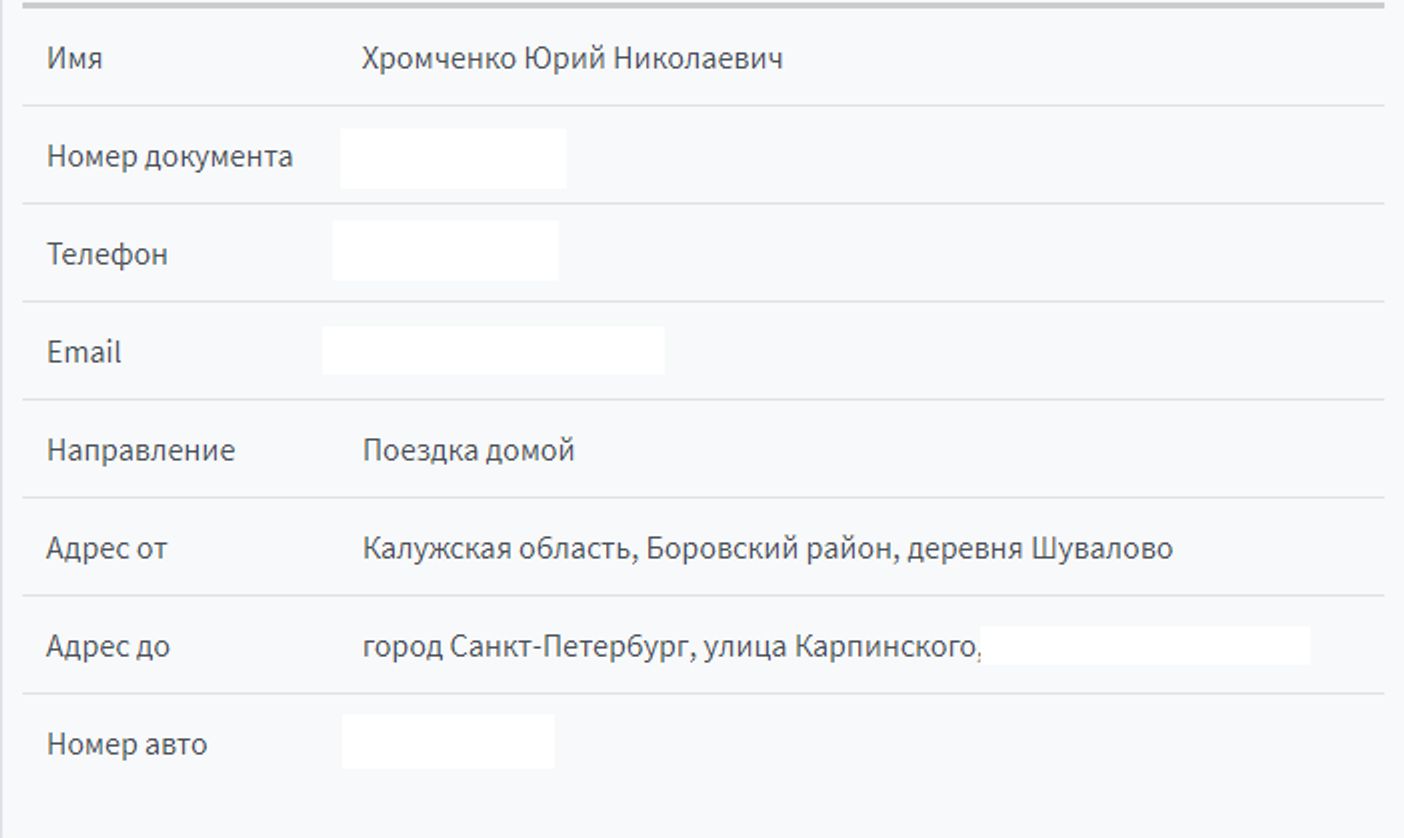
Task: Click the blank phone value box
Action: click(445, 251)
